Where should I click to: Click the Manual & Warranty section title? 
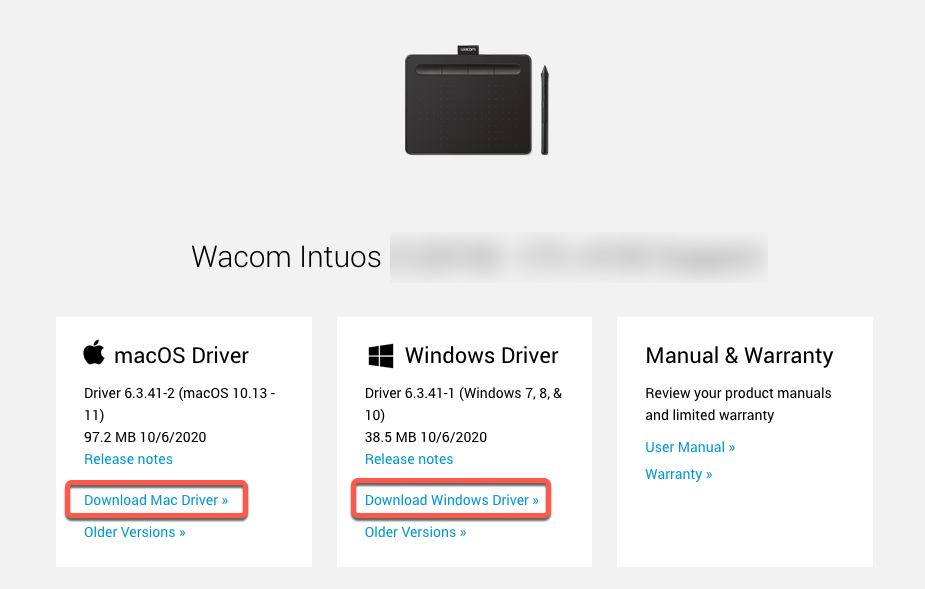coord(739,355)
